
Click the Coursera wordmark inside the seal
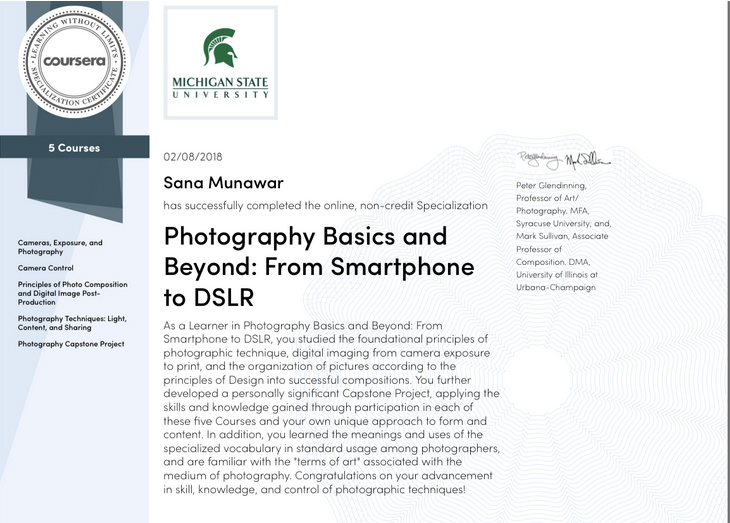point(73,59)
